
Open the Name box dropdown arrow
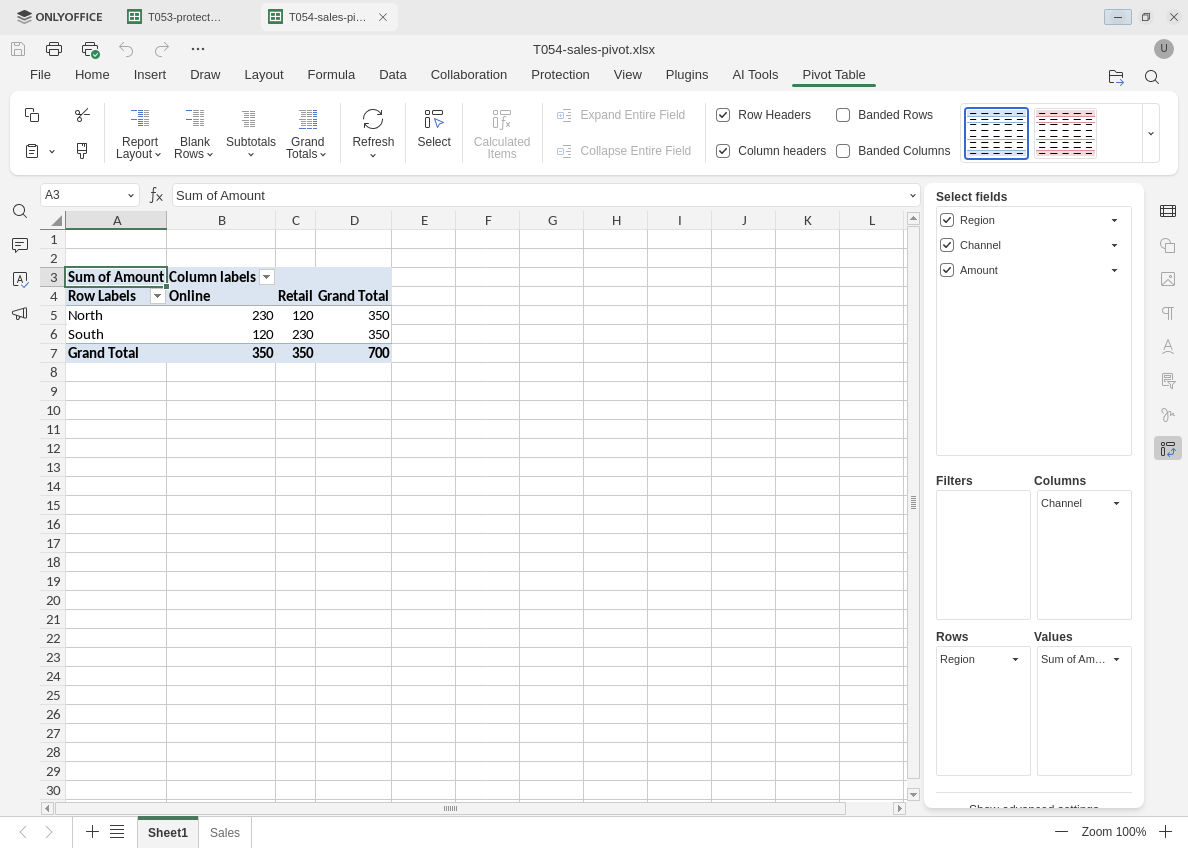(x=130, y=196)
